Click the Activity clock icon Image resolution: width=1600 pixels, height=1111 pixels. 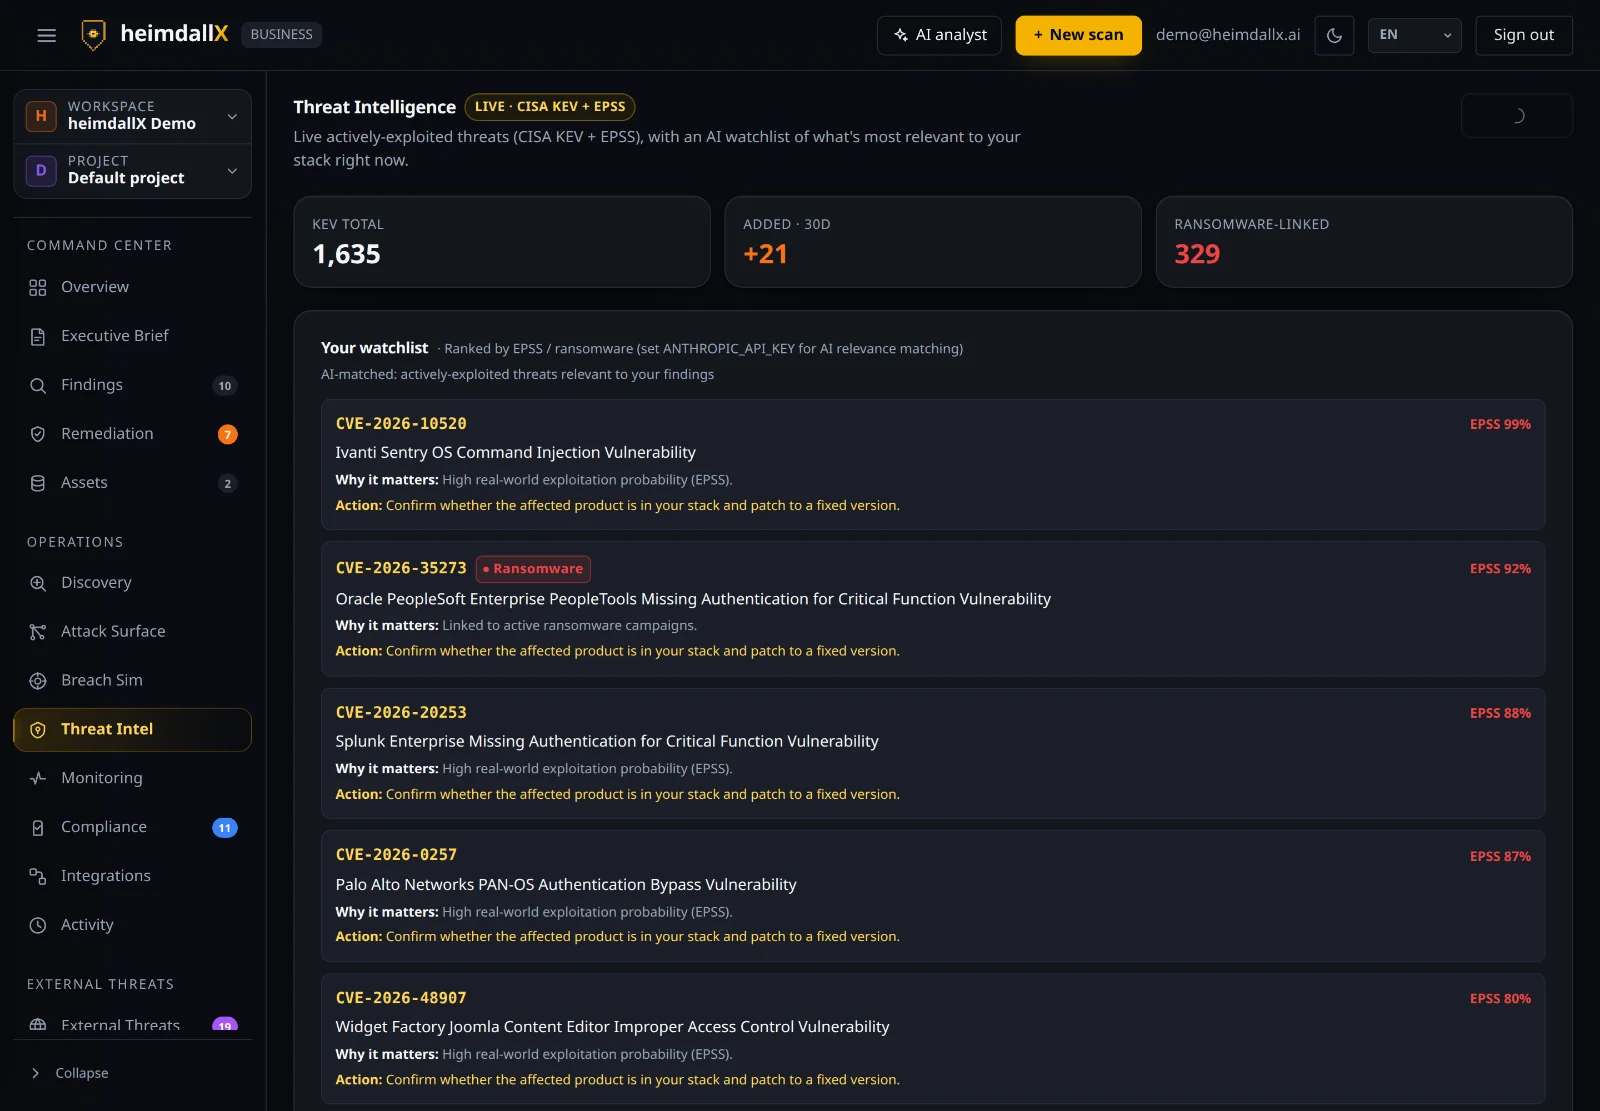coord(38,925)
